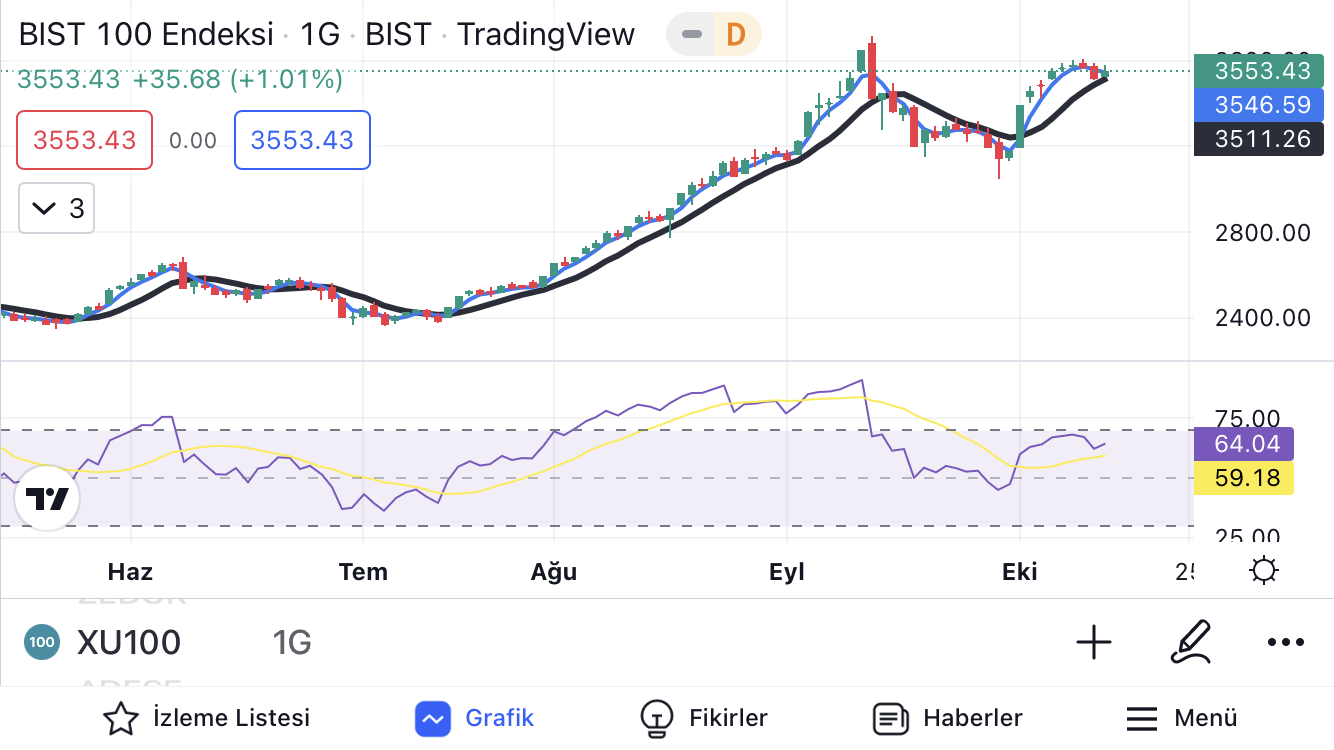1334x750 pixels.
Task: Switch to the Haberler tab
Action: [948, 718]
